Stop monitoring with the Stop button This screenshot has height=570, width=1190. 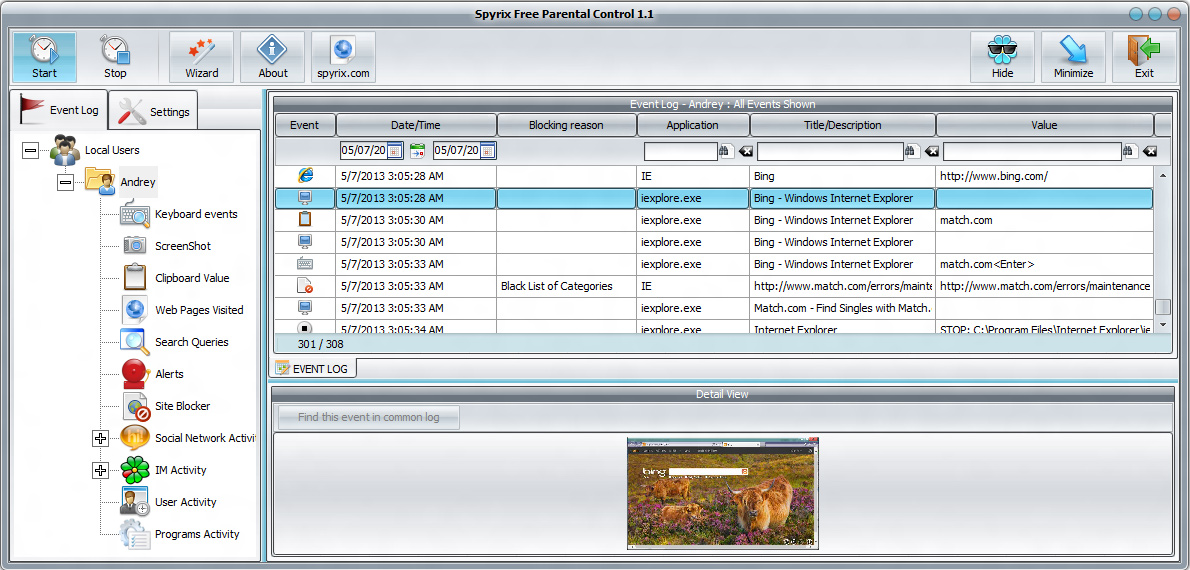[115, 57]
